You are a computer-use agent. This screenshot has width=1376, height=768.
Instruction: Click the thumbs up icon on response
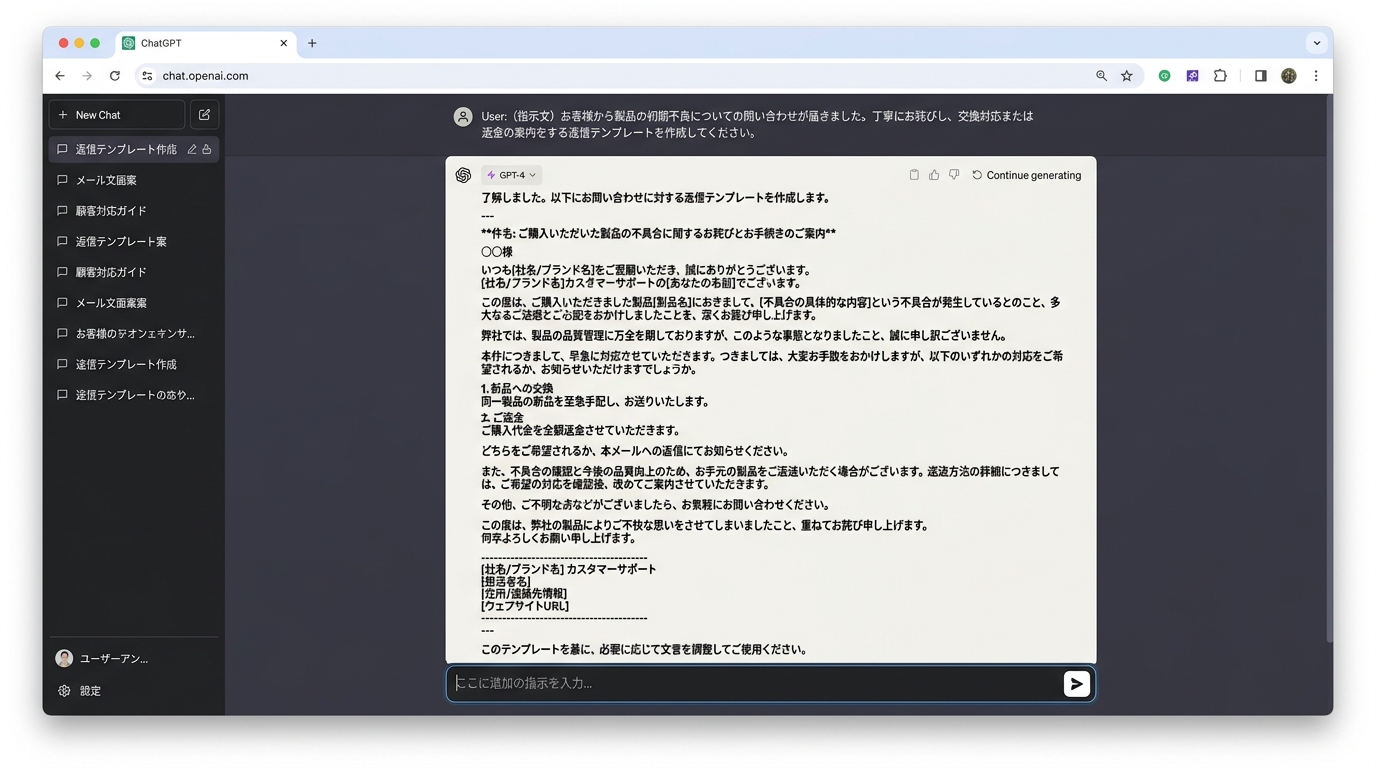(x=934, y=175)
